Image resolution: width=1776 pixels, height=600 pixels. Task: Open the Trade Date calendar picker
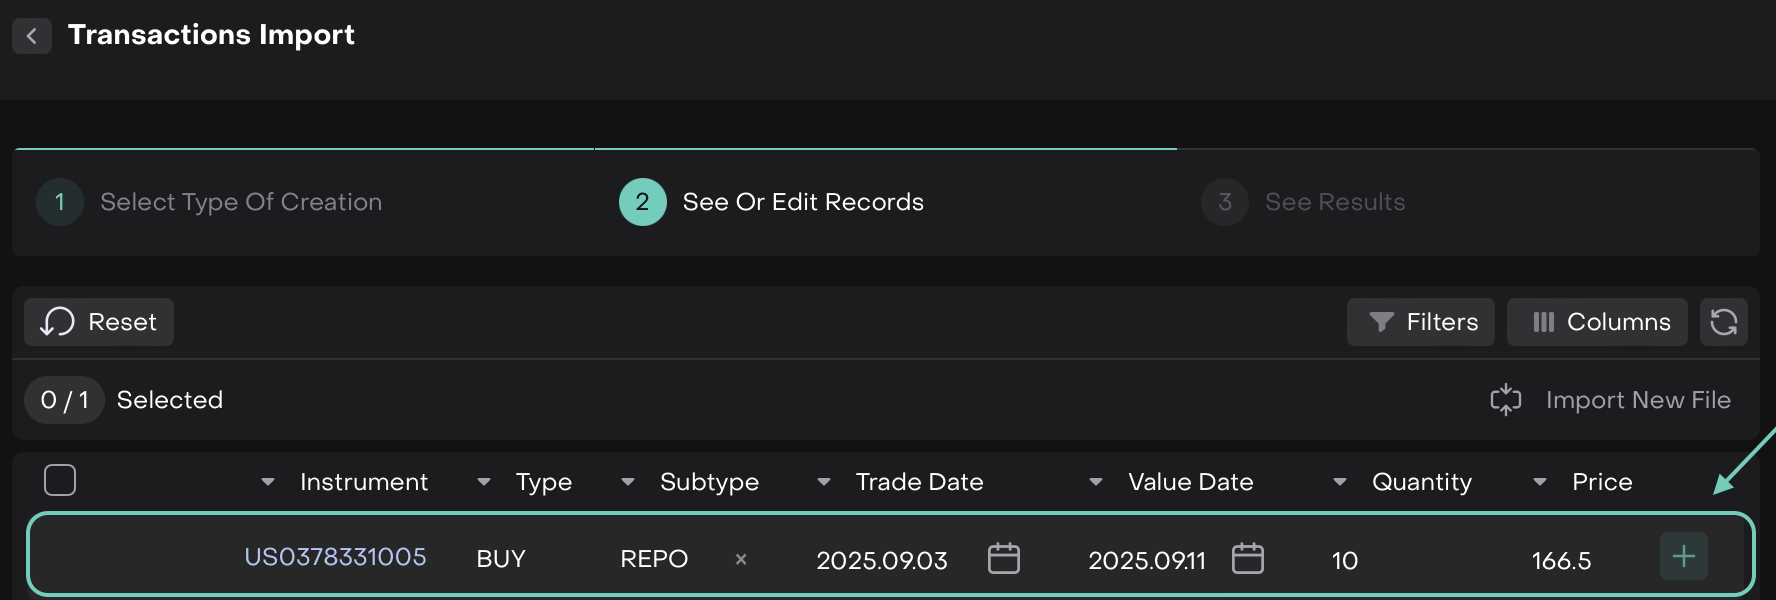click(x=1003, y=558)
